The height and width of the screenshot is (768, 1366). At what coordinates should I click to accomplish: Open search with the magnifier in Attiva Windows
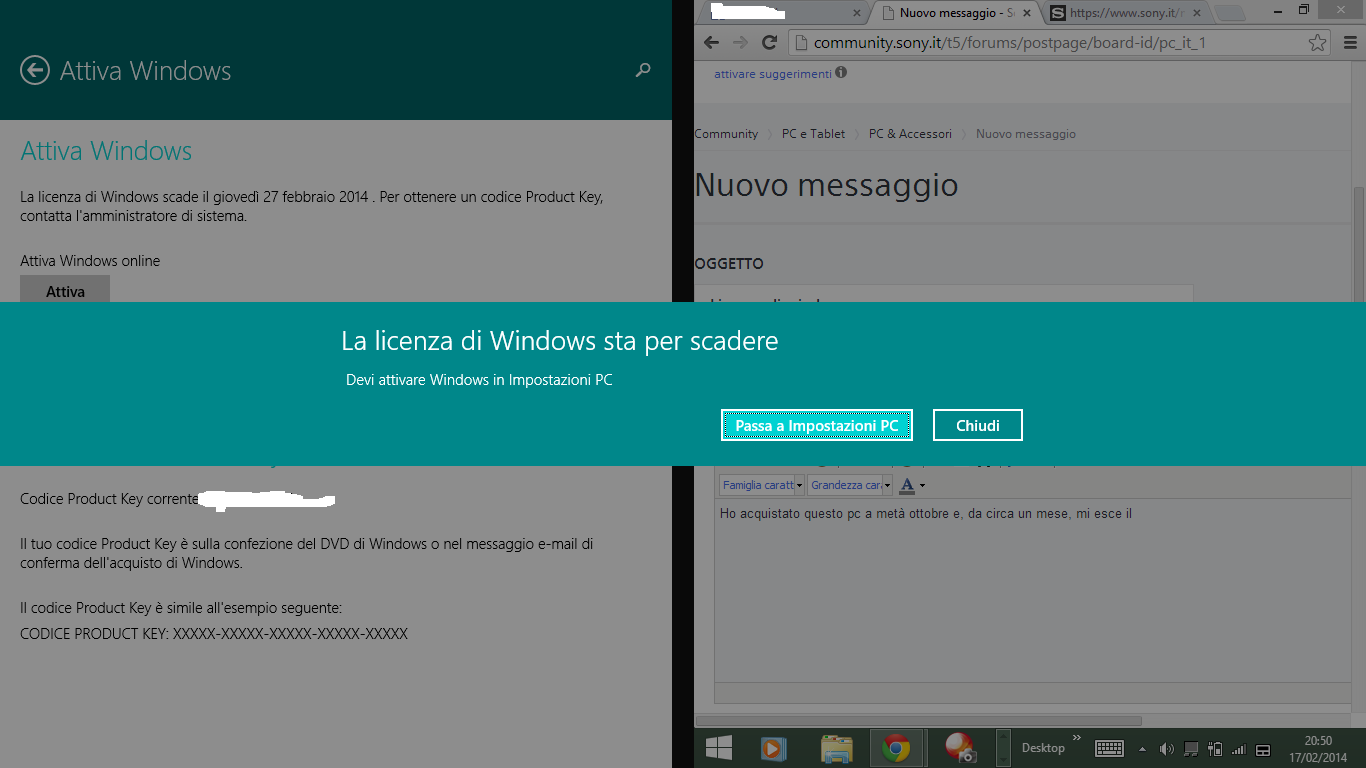pos(643,70)
